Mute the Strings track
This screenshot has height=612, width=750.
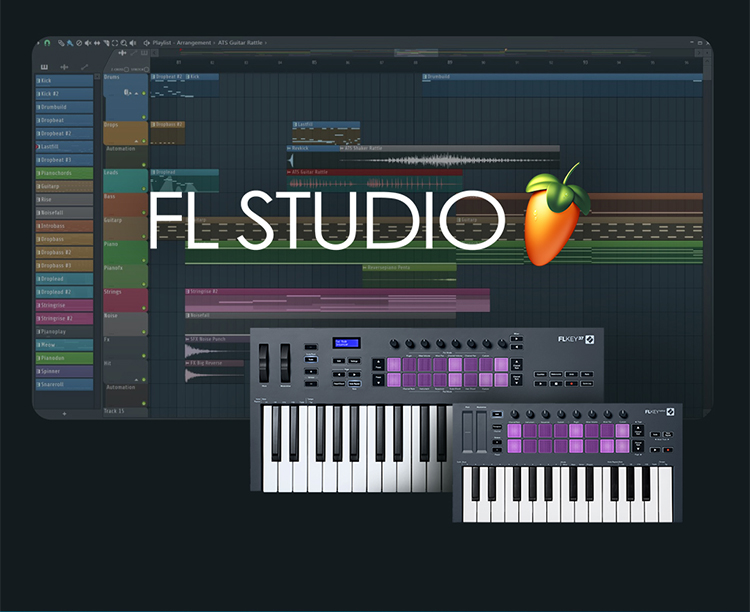pyautogui.click(x=143, y=308)
